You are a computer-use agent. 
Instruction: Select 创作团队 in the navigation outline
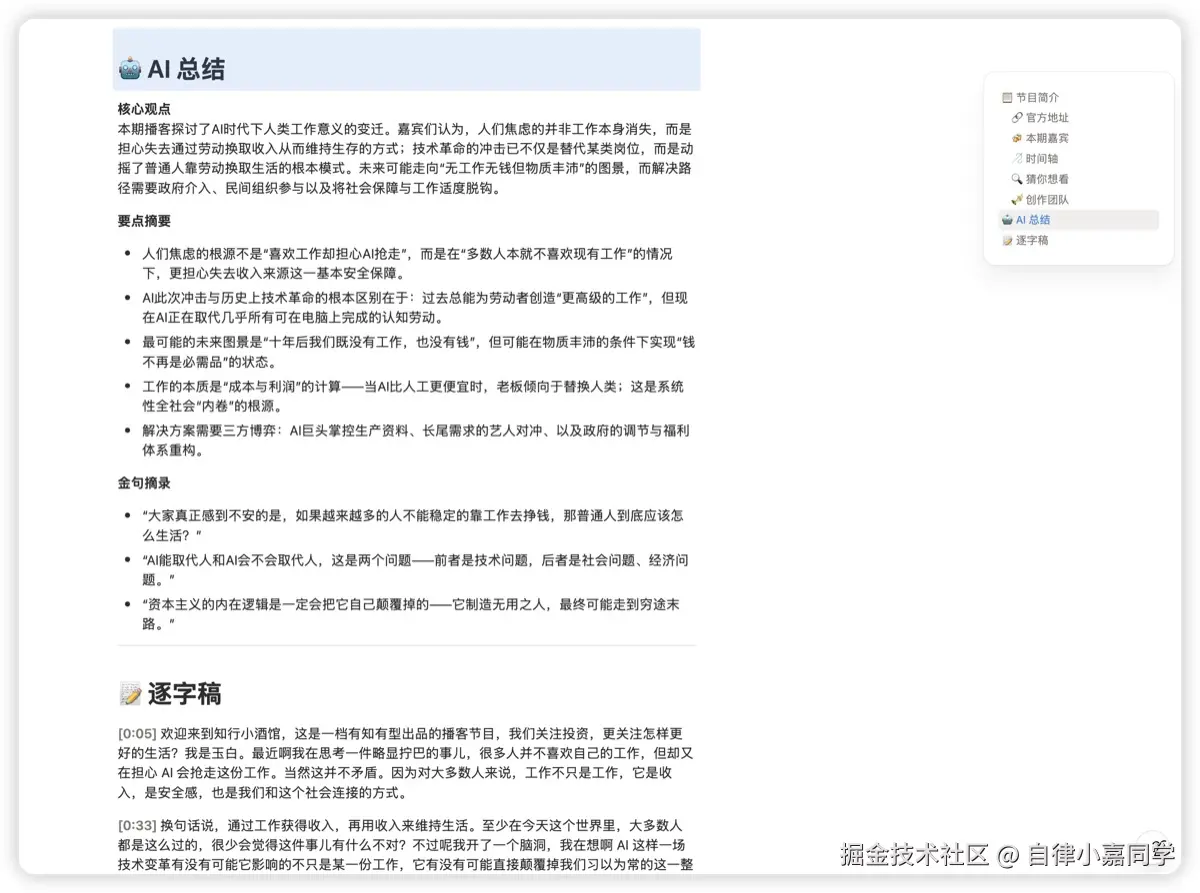(1047, 199)
